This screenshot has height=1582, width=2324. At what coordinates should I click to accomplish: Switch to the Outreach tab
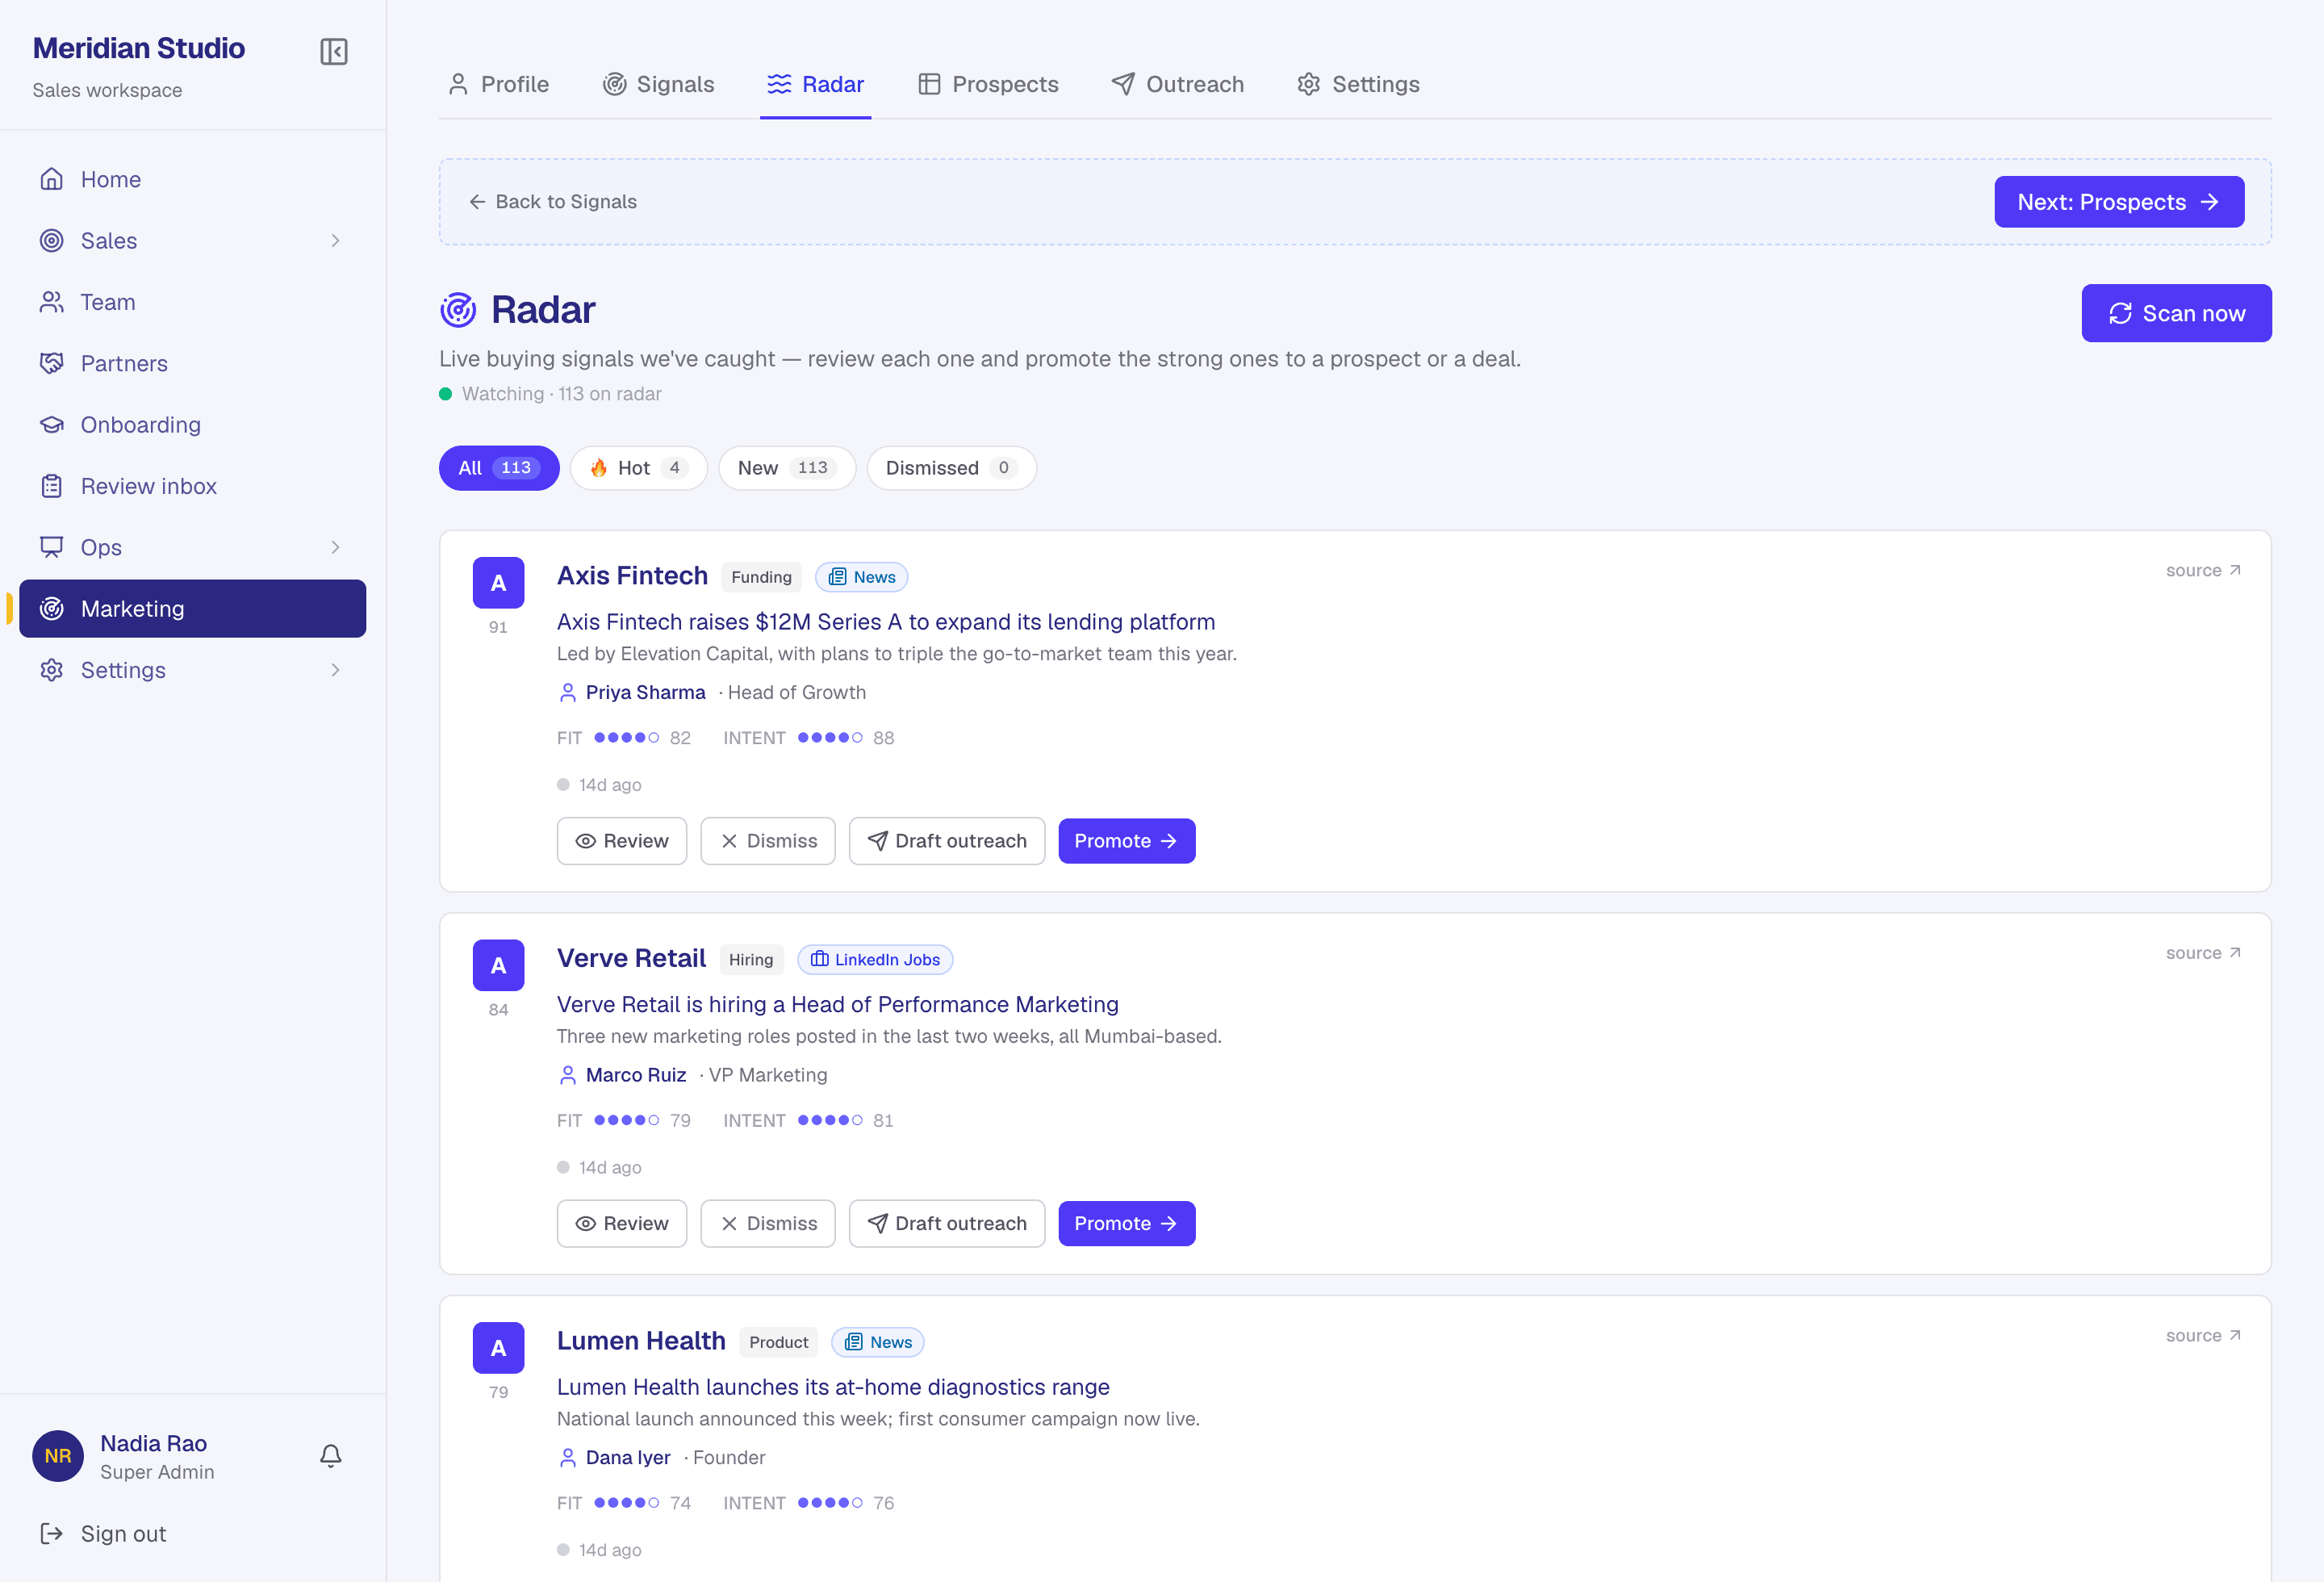pos(1178,84)
